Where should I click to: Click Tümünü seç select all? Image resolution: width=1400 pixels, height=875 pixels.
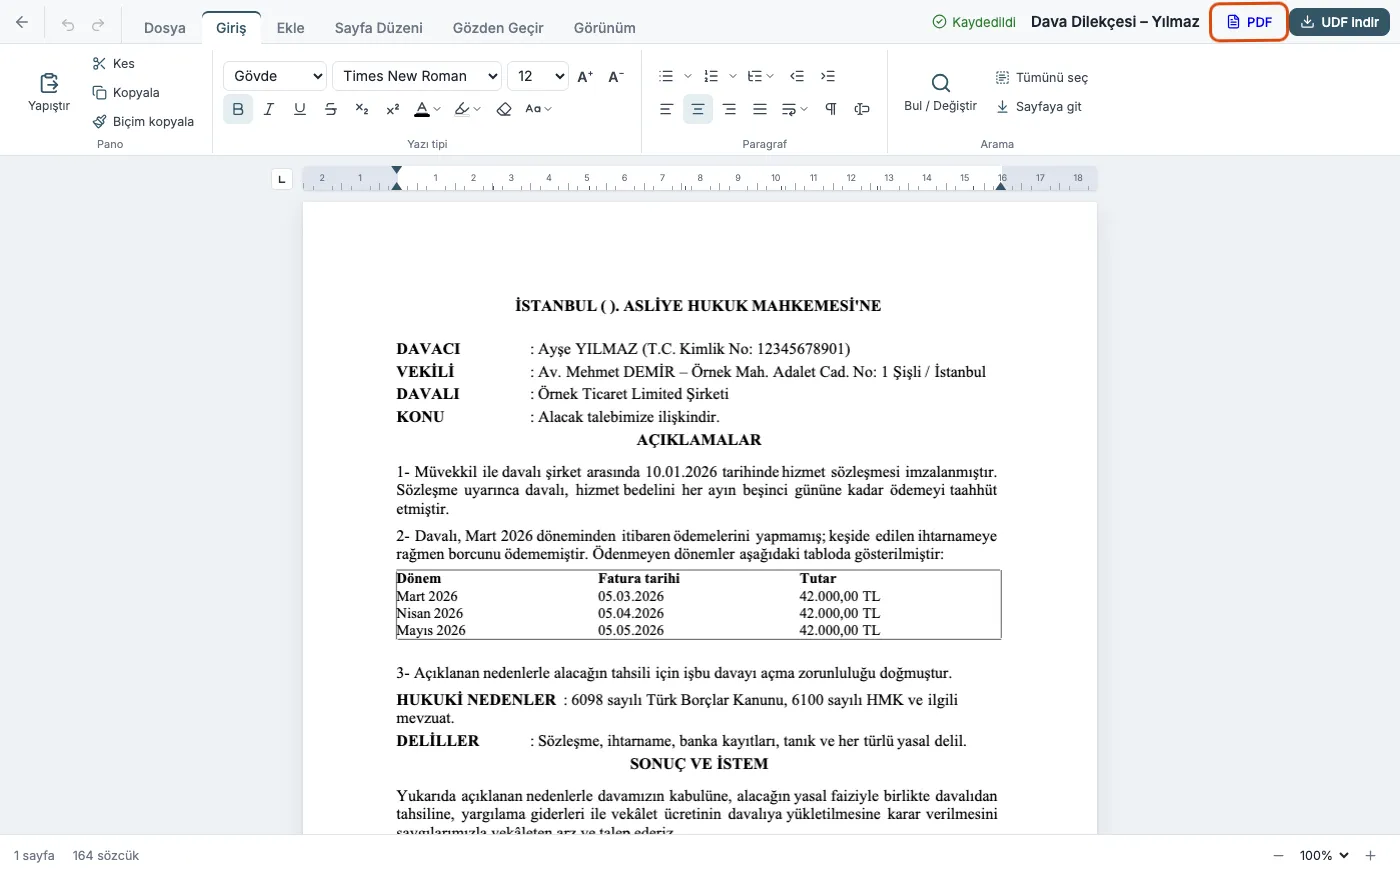pos(1041,77)
